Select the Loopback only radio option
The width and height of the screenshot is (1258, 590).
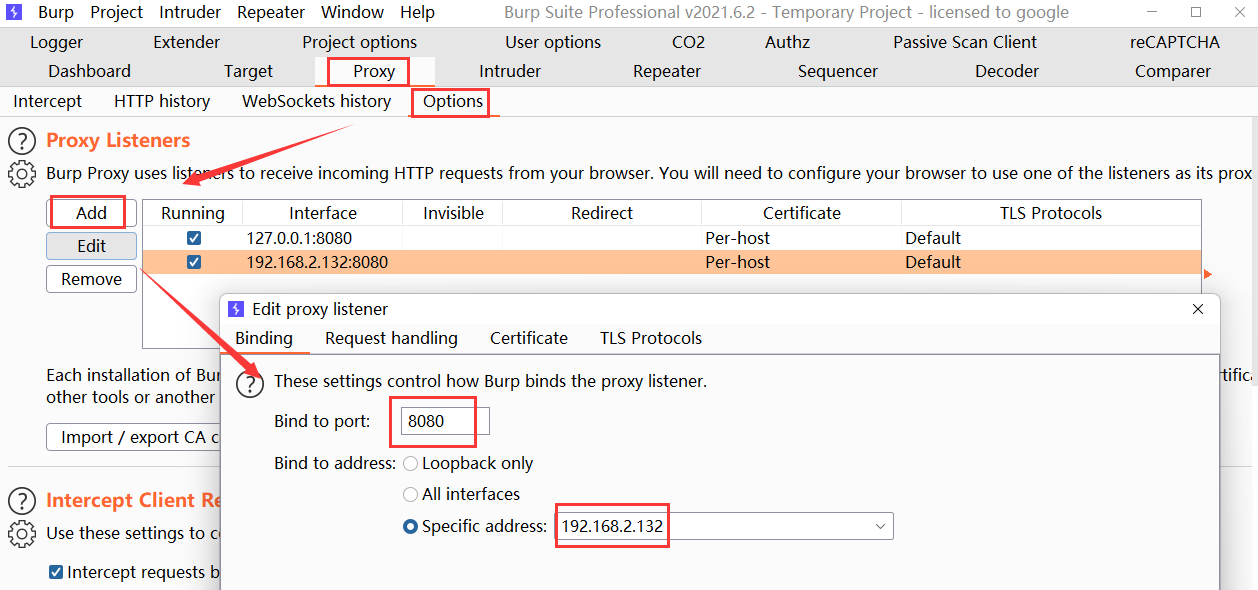[410, 464]
